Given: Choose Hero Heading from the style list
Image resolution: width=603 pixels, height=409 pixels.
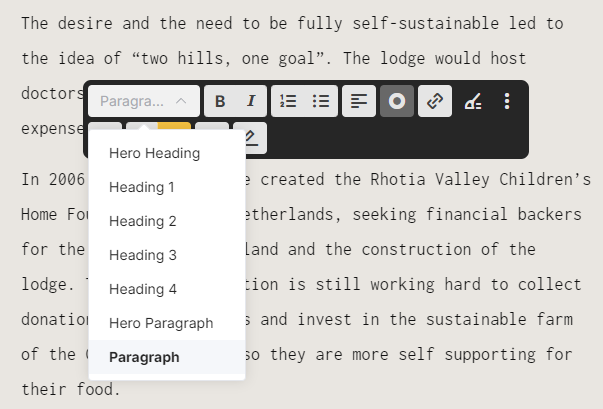Looking at the screenshot, I should [154, 154].
